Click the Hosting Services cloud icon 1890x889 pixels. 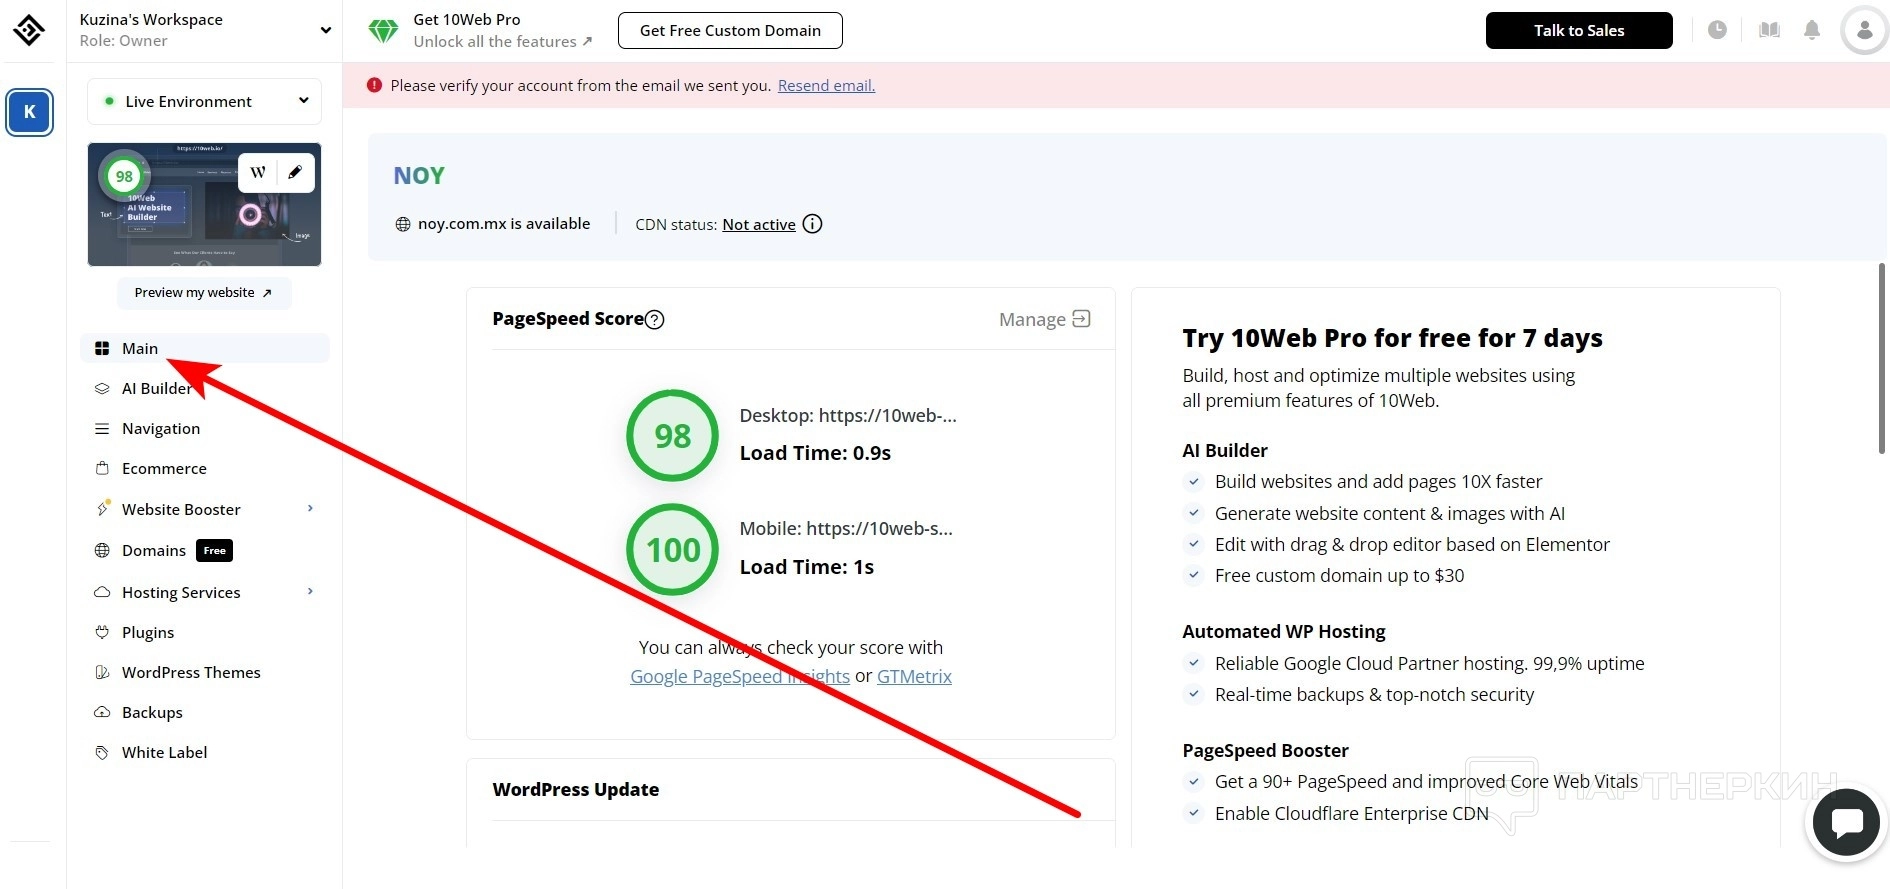(x=102, y=592)
